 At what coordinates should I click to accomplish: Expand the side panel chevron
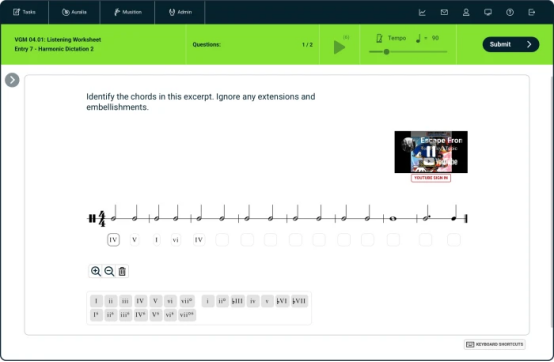click(x=12, y=80)
